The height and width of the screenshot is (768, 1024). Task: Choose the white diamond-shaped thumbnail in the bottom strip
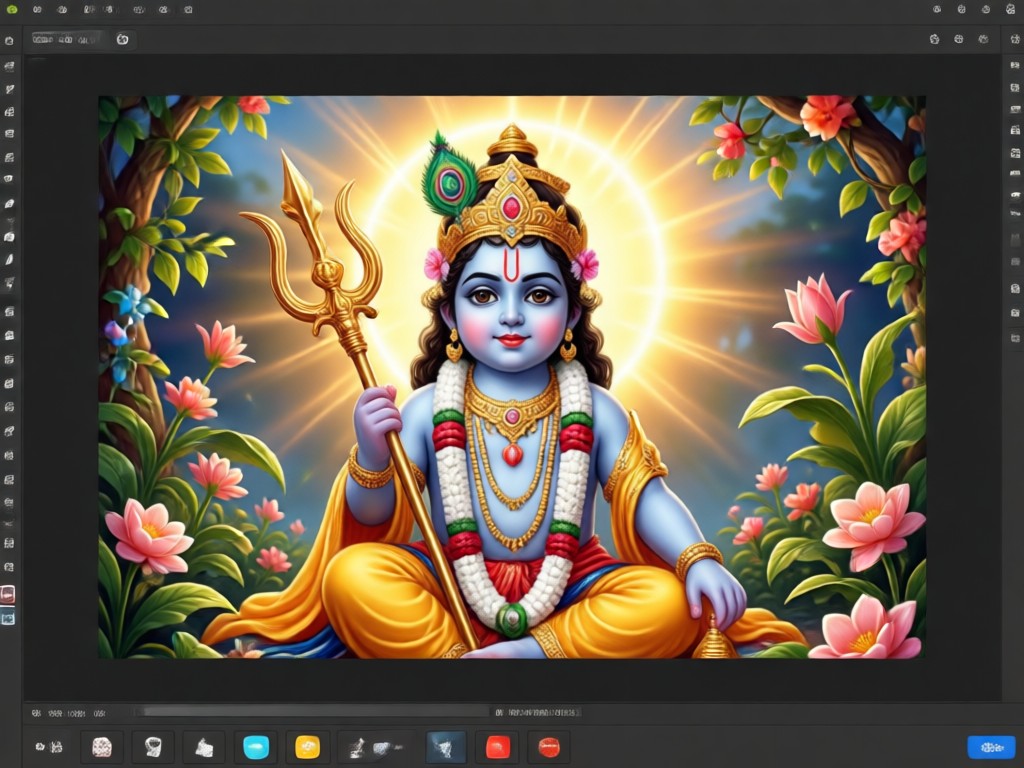153,746
